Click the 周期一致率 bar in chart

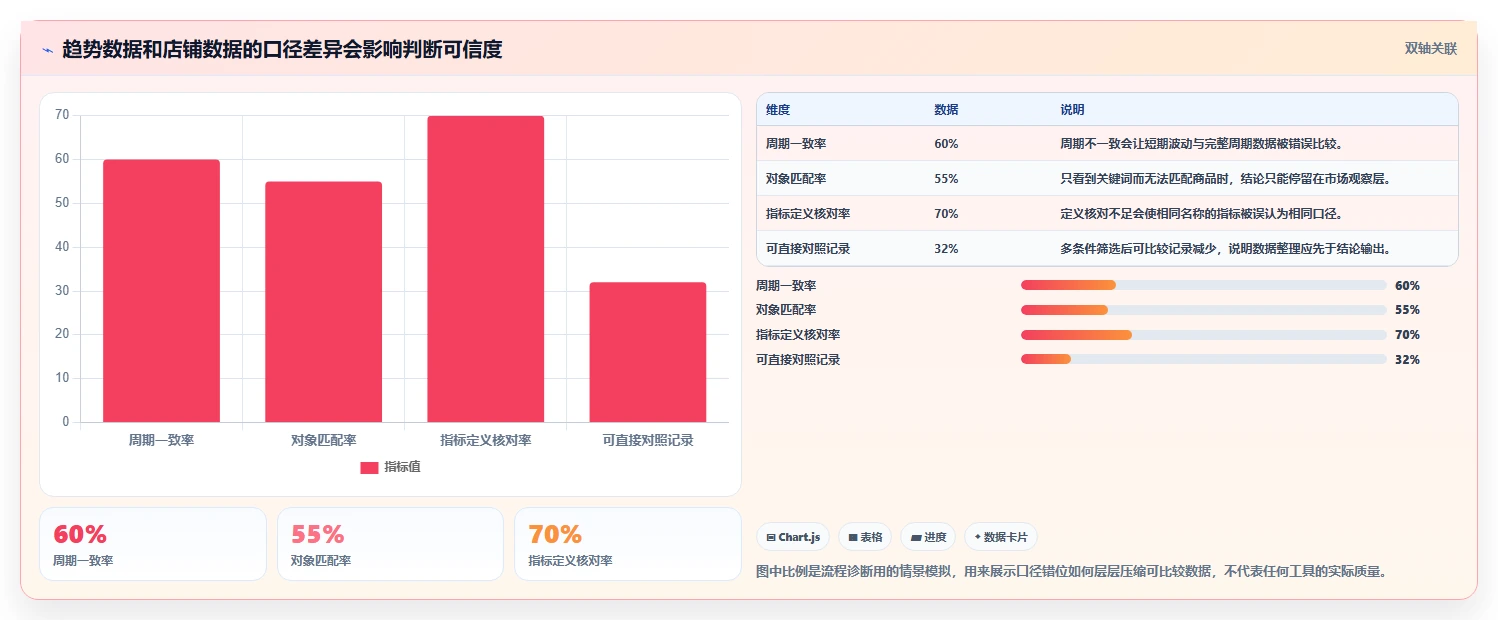[x=161, y=291]
